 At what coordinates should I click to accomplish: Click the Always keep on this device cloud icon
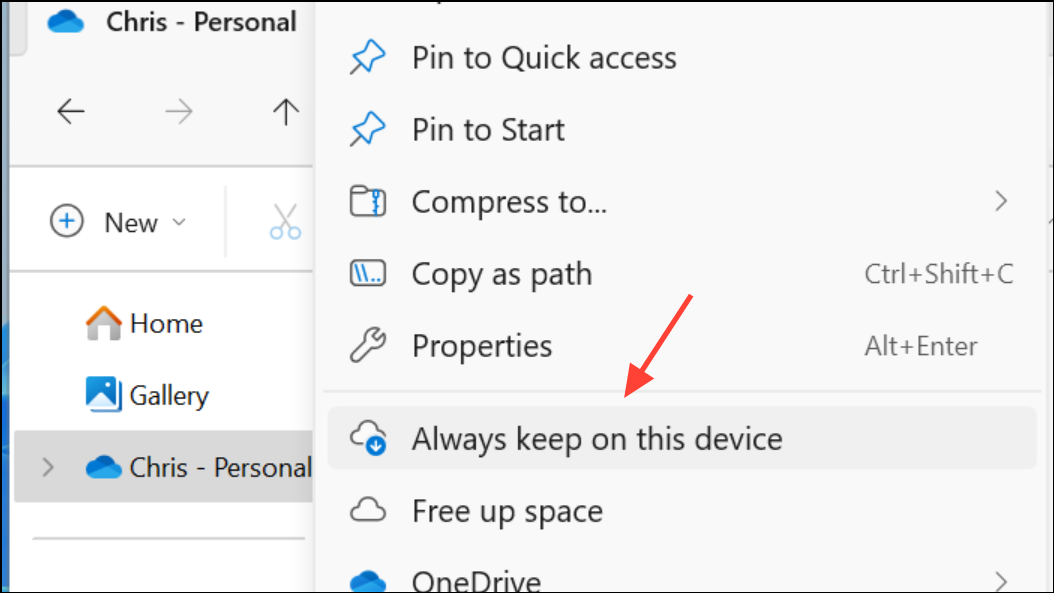pyautogui.click(x=367, y=438)
